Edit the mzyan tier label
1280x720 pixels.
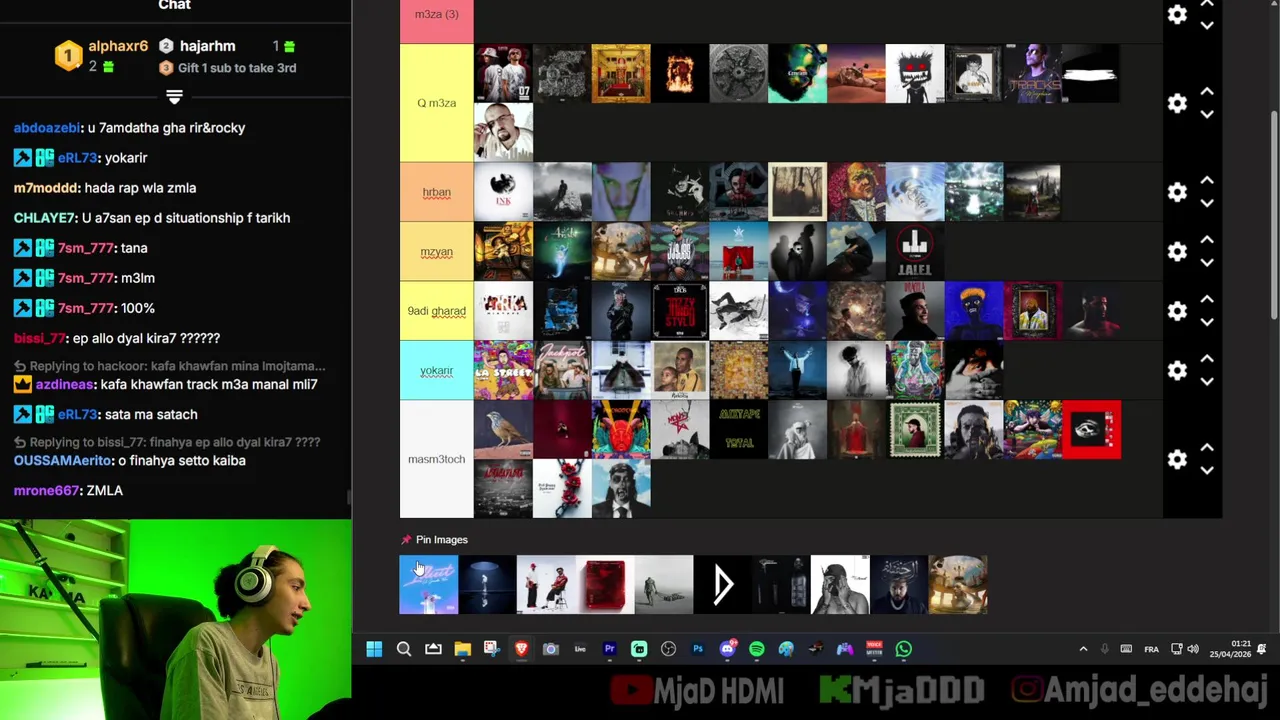(x=436, y=252)
